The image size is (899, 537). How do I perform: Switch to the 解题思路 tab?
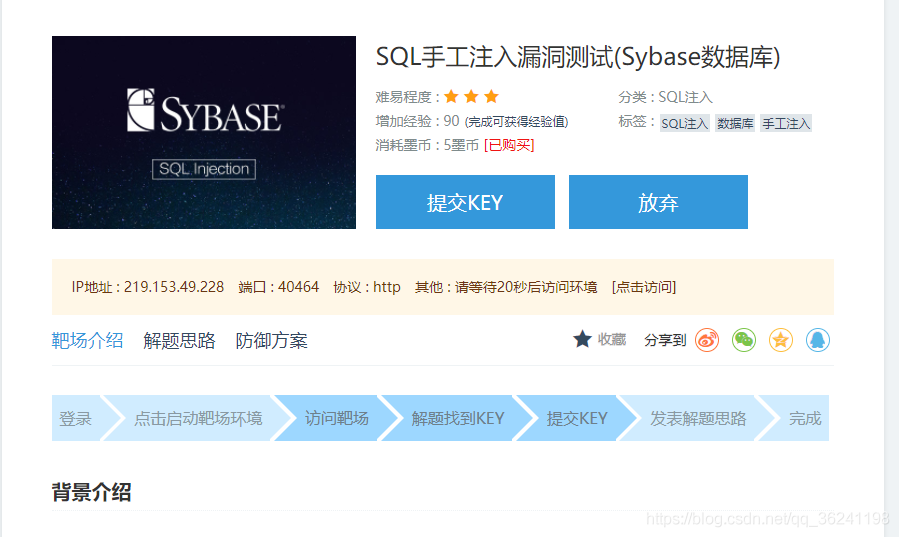179,340
